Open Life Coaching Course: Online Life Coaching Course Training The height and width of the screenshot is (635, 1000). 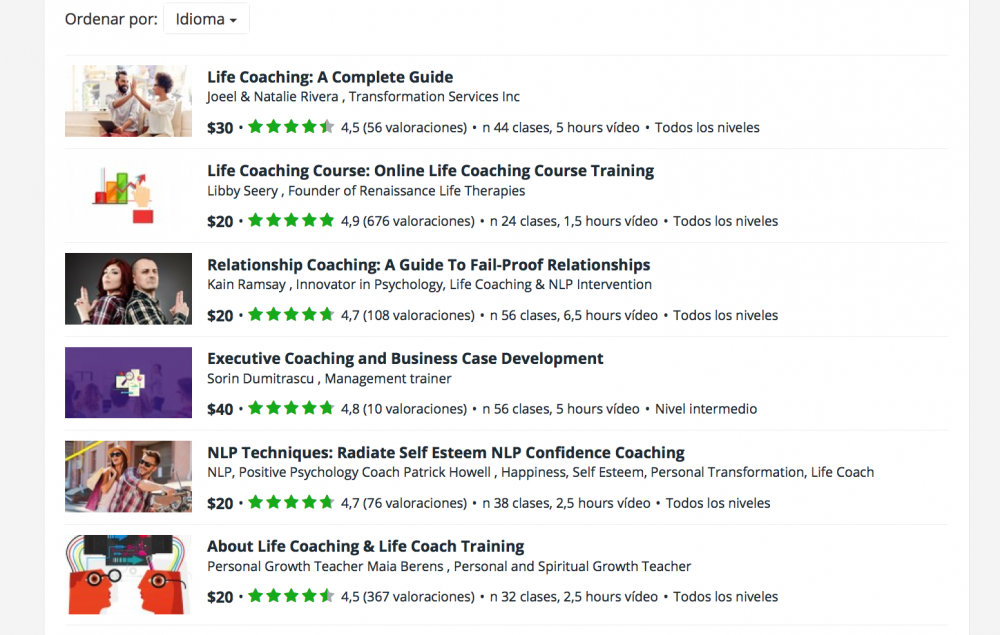pos(430,171)
